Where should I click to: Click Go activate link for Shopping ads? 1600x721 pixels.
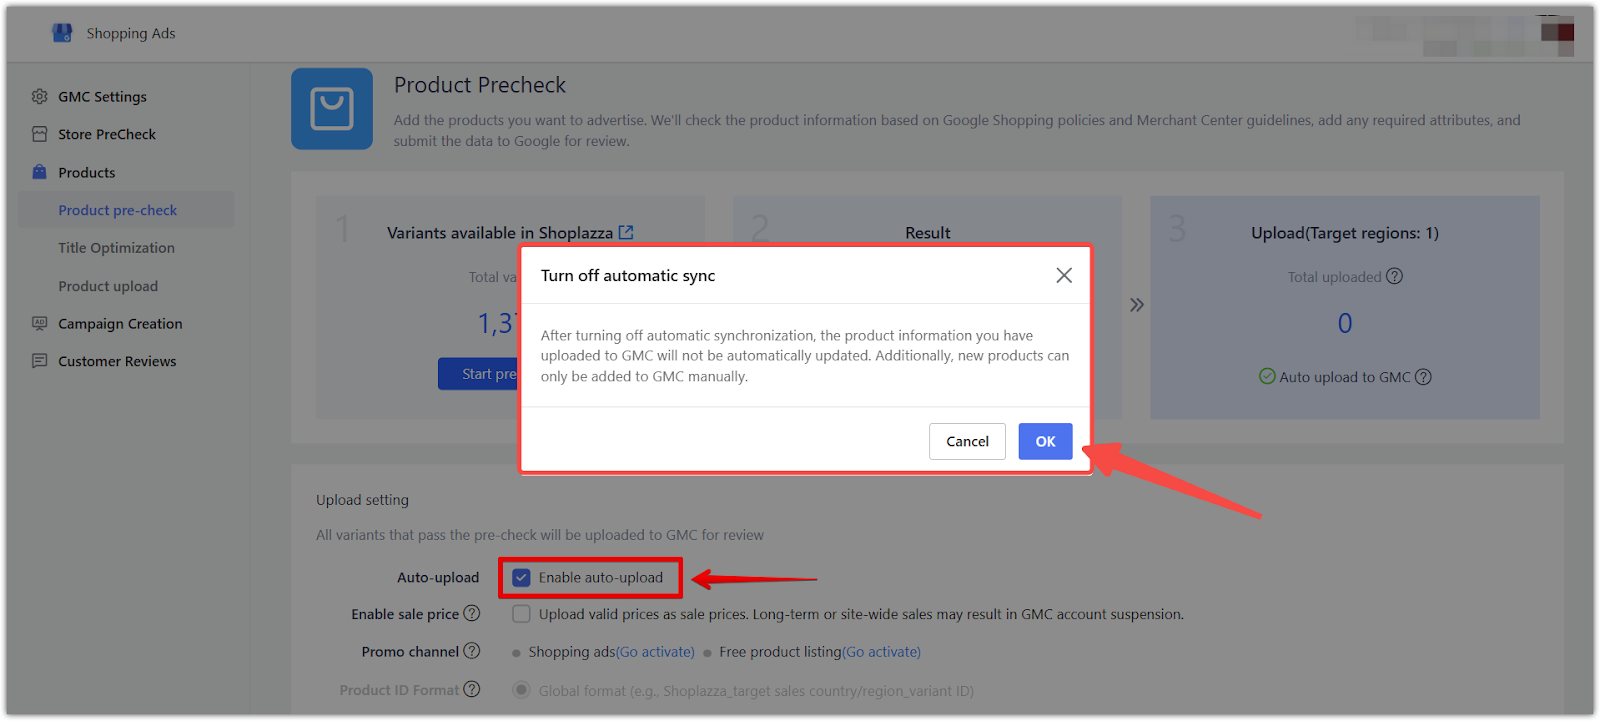[x=656, y=652]
